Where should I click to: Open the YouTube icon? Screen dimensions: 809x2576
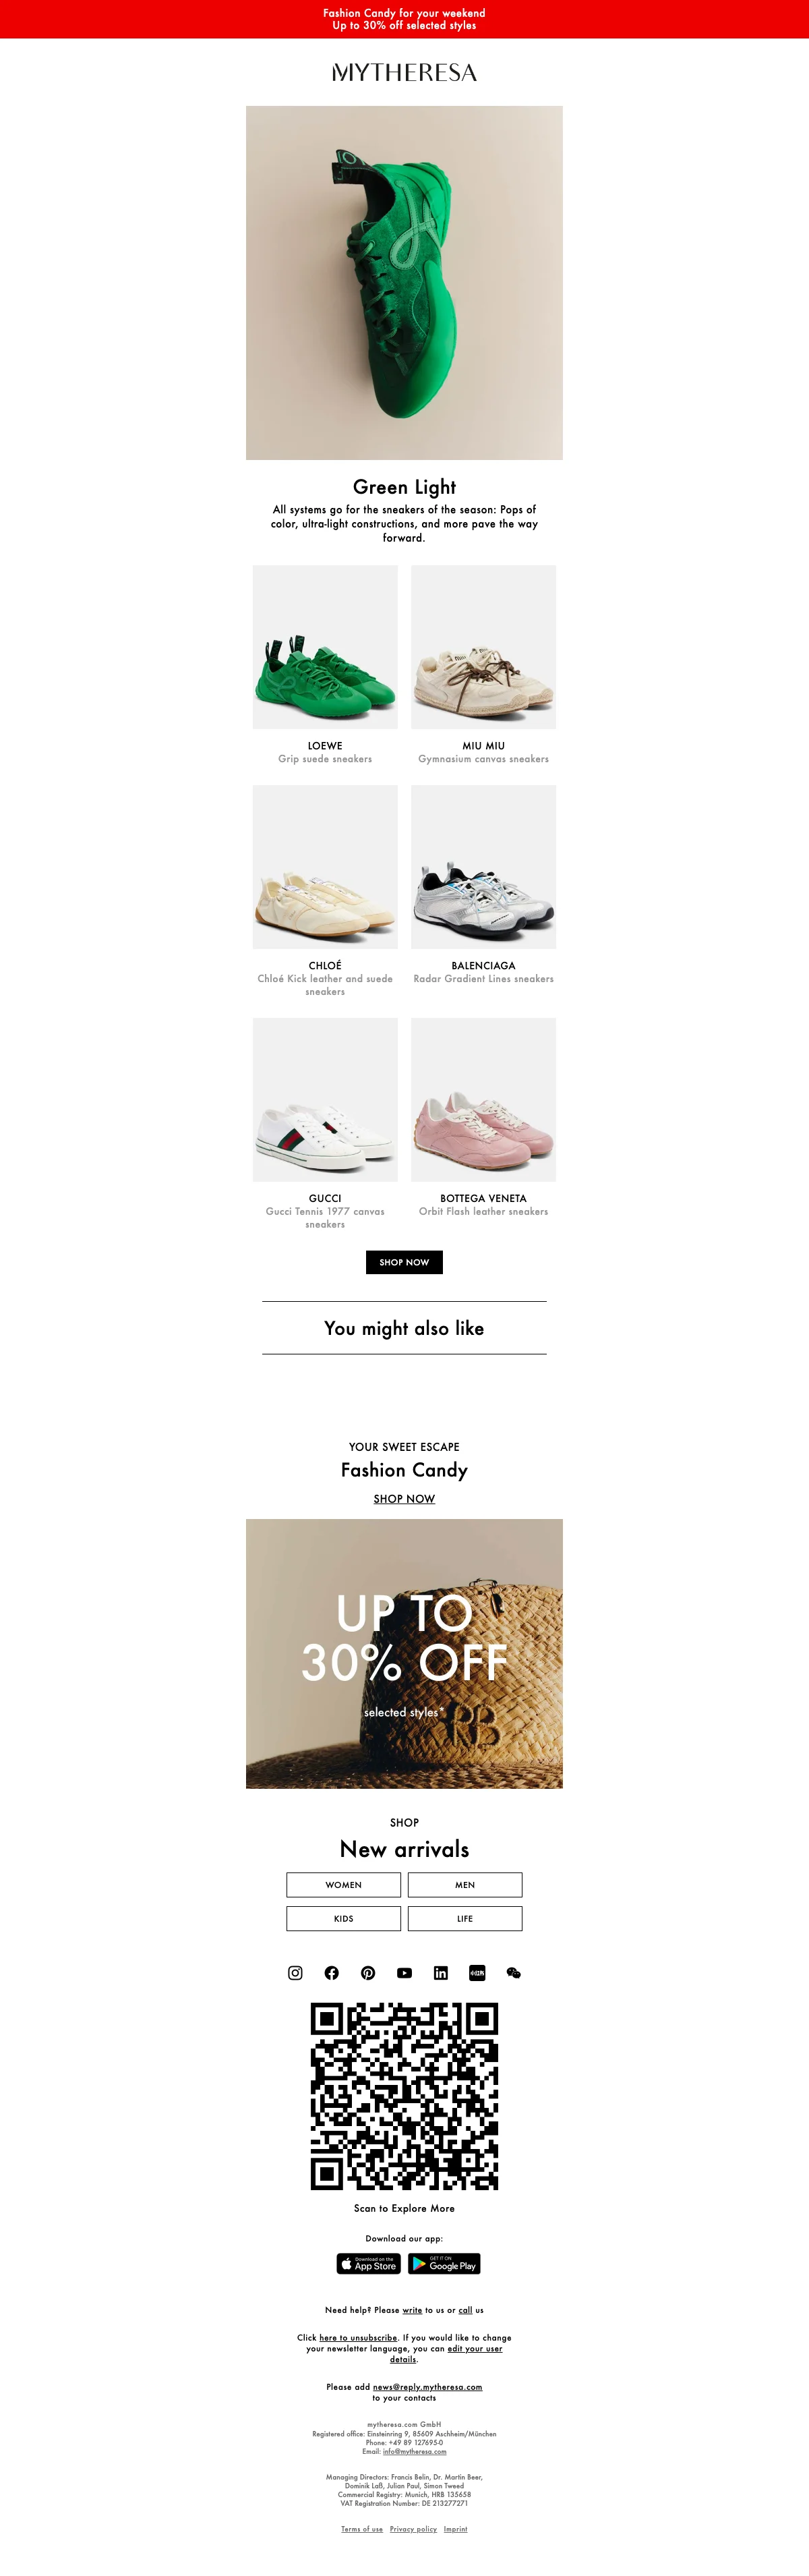pos(404,1972)
